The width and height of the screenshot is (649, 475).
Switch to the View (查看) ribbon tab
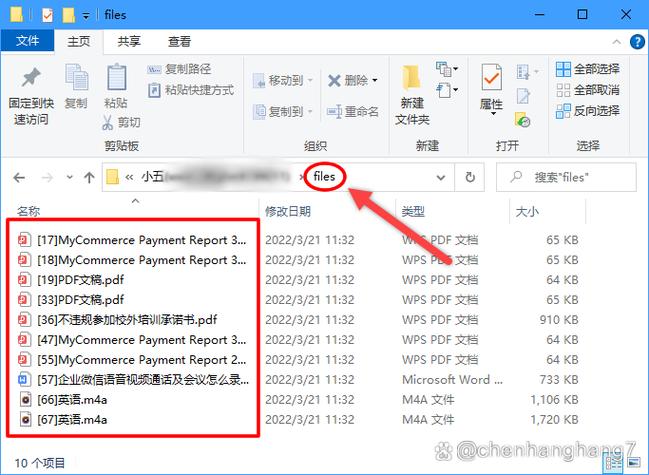pyautogui.click(x=179, y=41)
